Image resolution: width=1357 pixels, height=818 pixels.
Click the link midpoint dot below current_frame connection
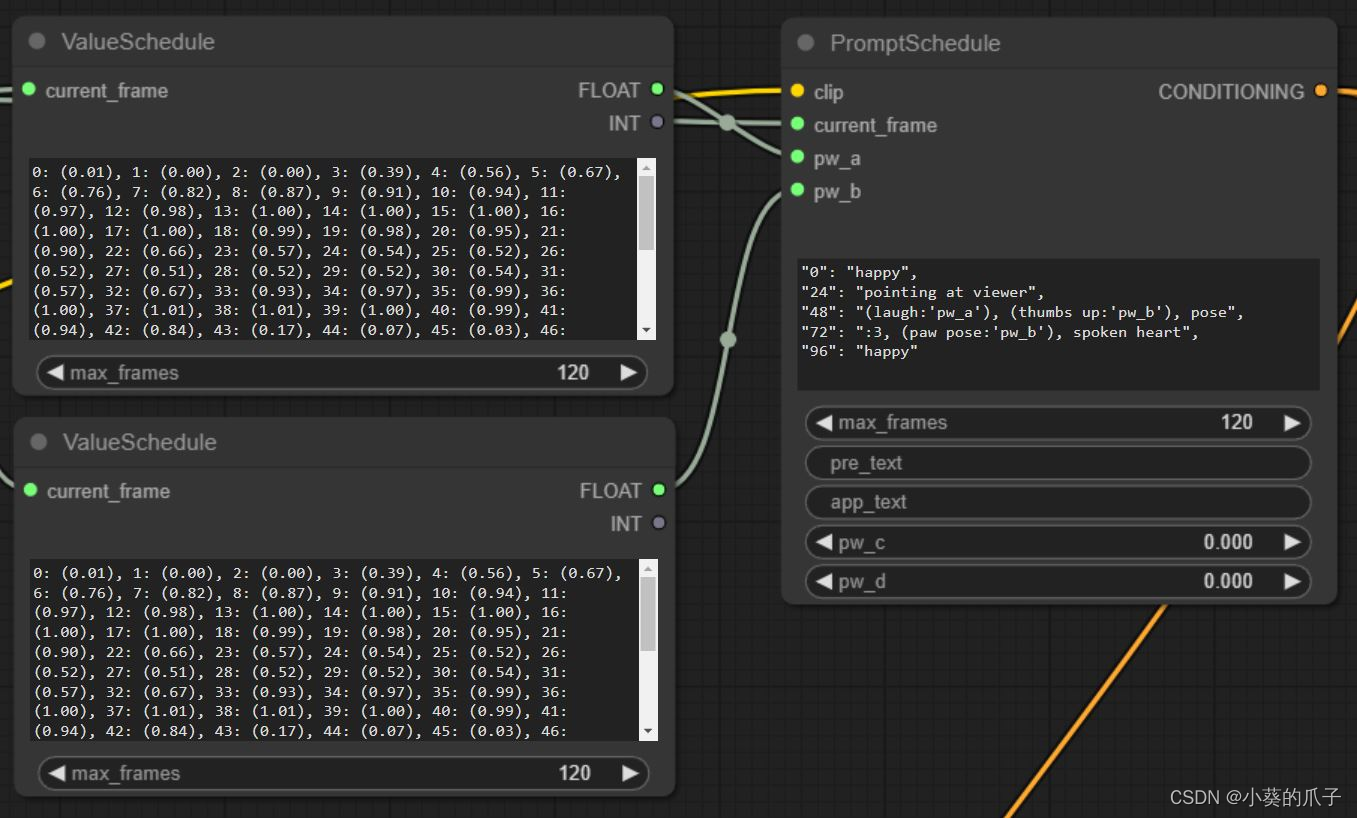coord(727,123)
